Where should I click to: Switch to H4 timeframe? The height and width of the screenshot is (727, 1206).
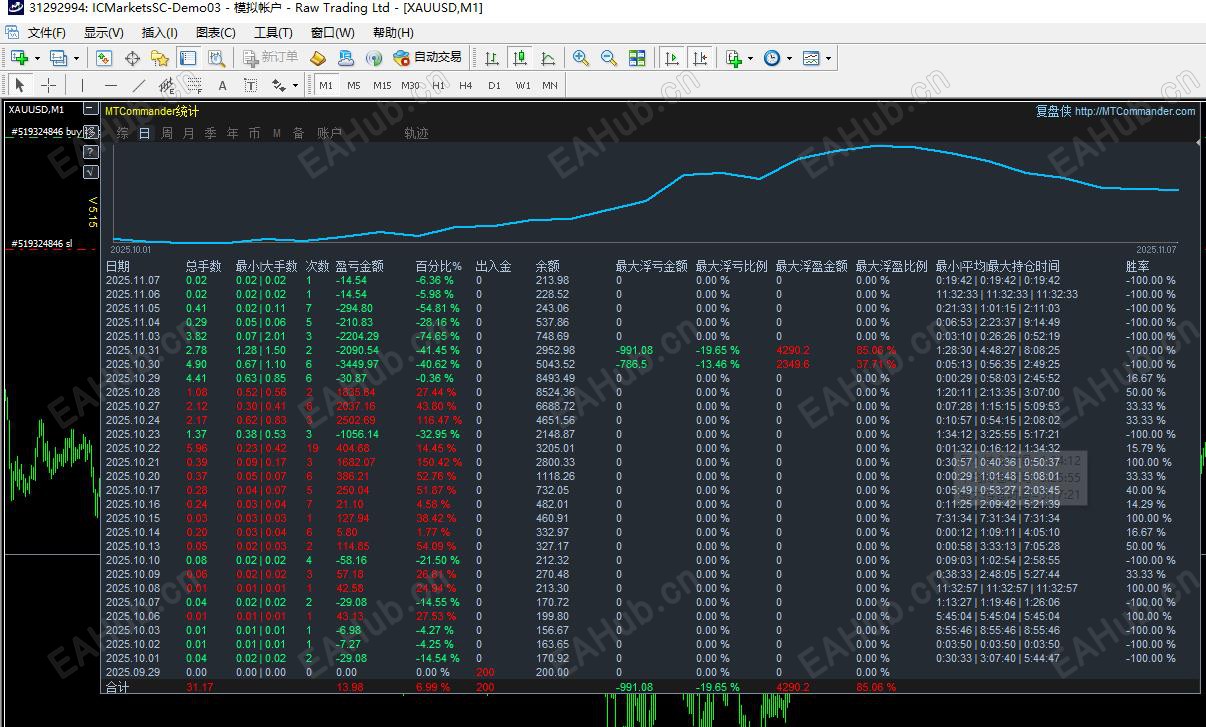(466, 85)
